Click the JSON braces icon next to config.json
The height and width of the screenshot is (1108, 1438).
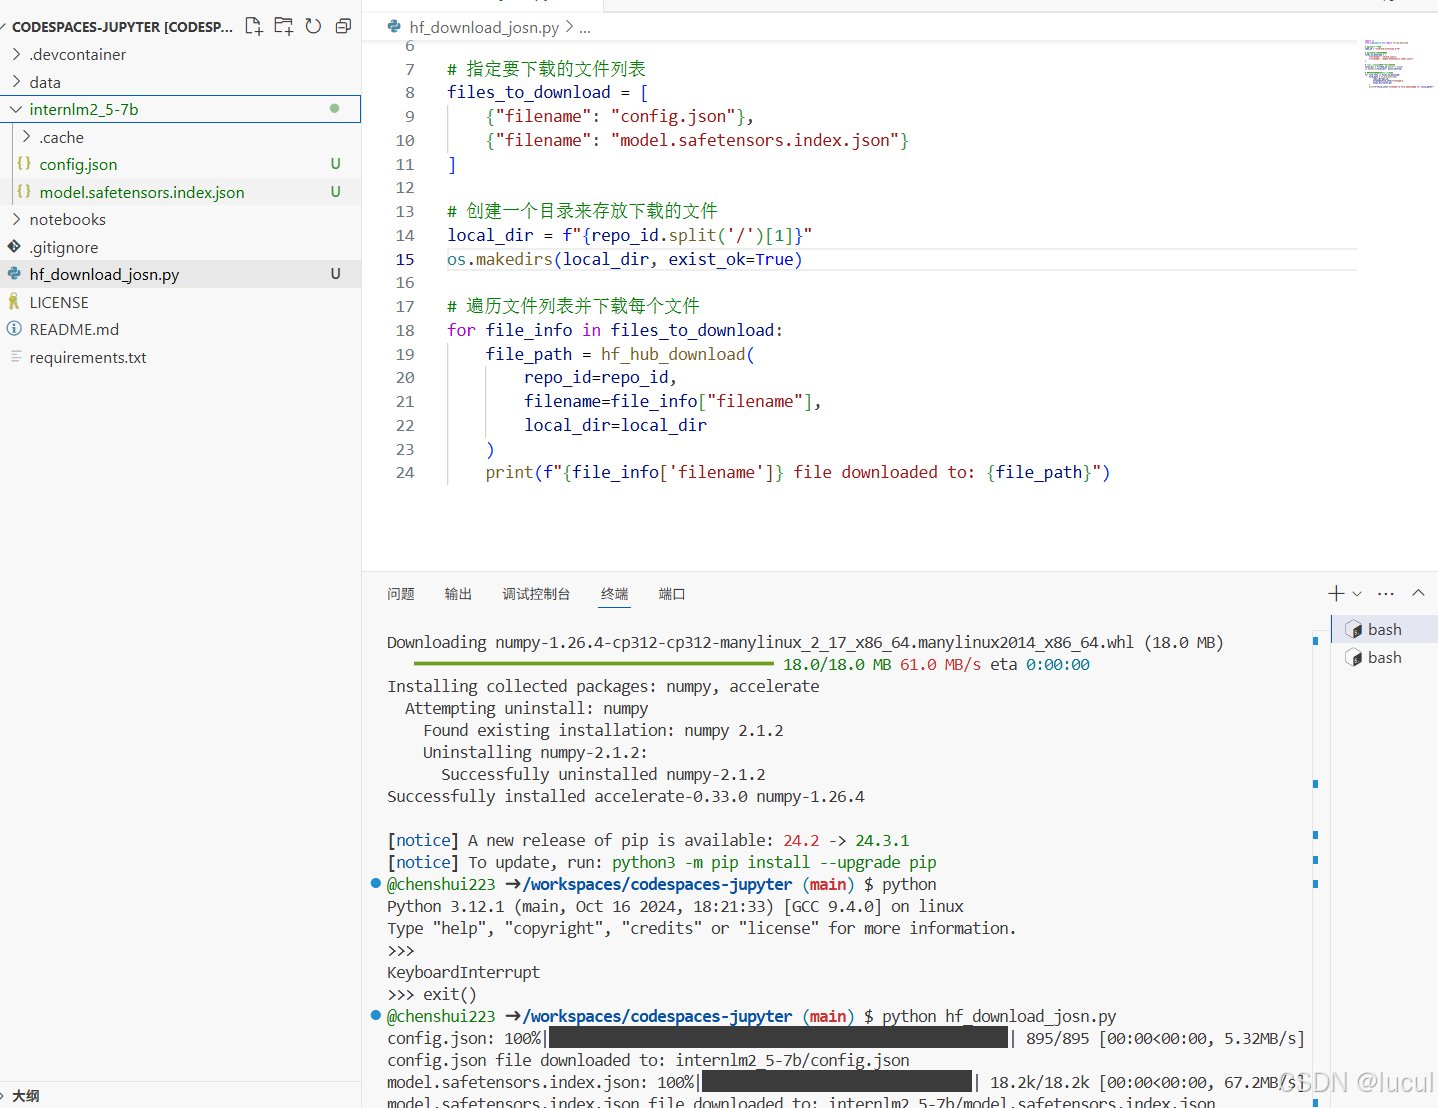tap(24, 163)
